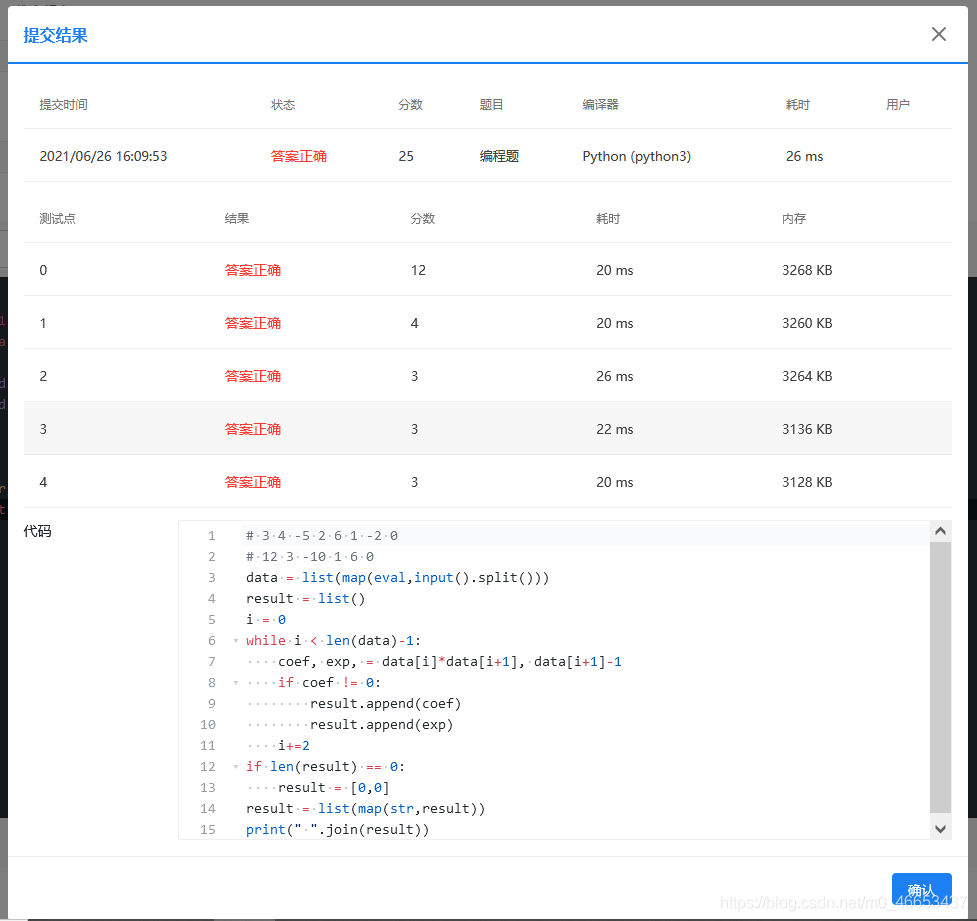Image resolution: width=977 pixels, height=921 pixels.
Task: Click the 代码 label
Action: click(37, 531)
